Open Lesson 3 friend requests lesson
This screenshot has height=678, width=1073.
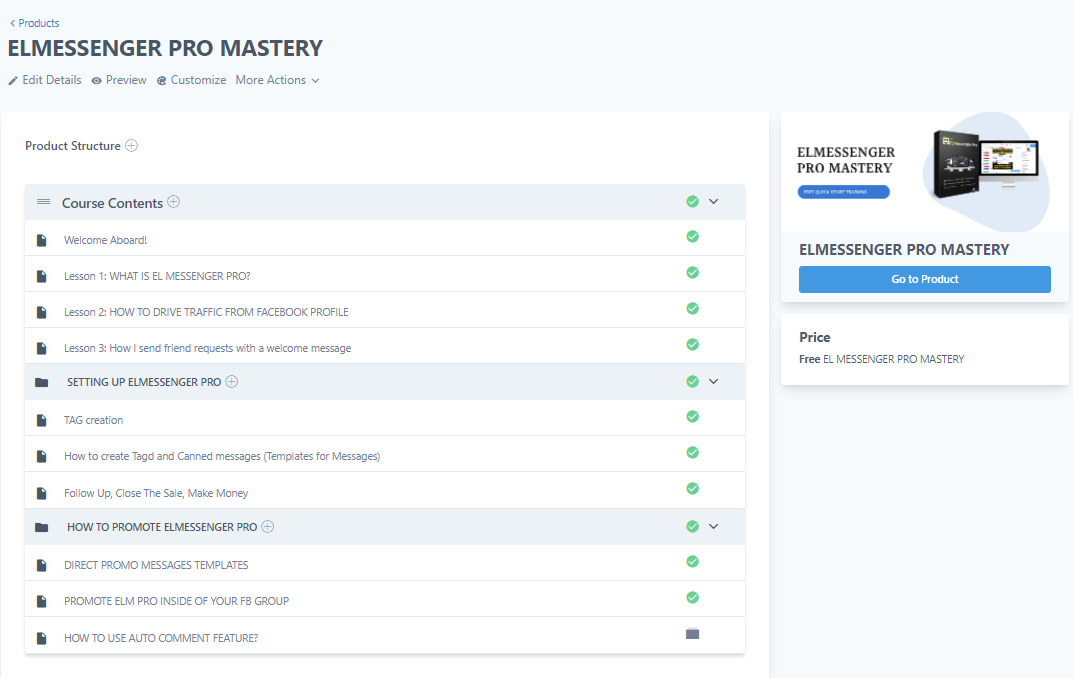tap(207, 348)
